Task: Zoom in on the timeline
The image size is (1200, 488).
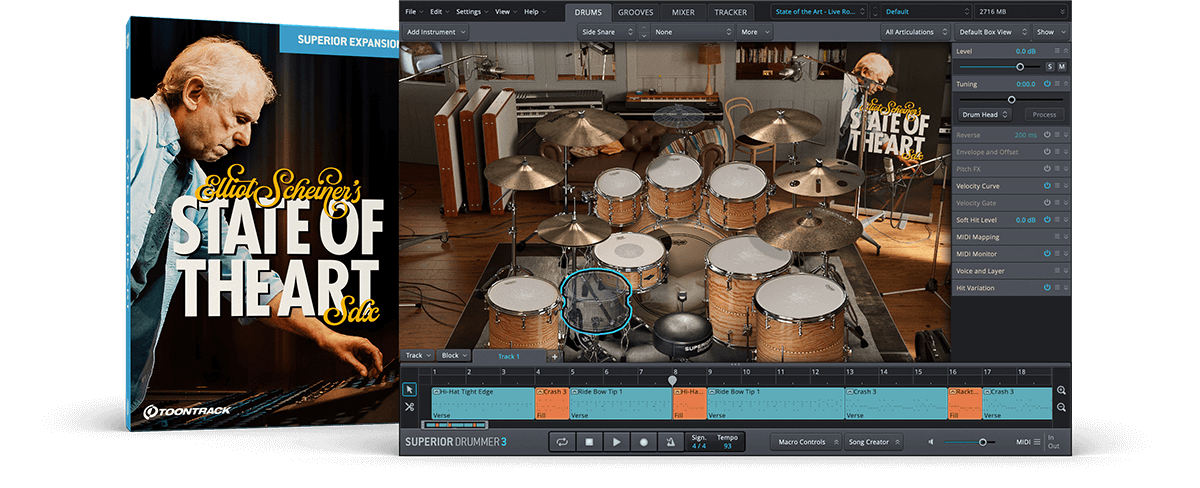Action: point(1061,391)
